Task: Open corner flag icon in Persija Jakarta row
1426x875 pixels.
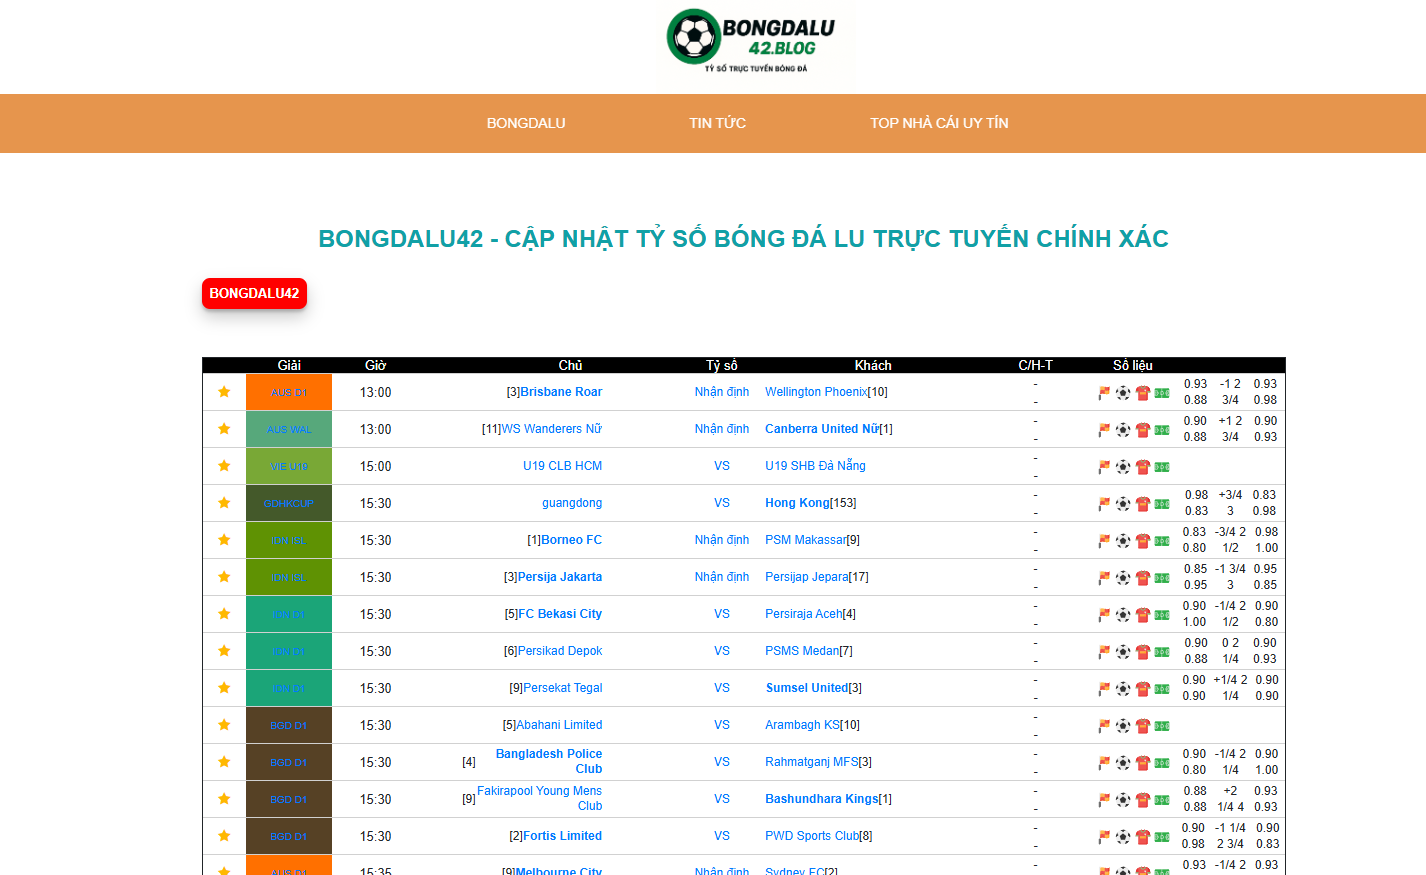Action: click(1104, 578)
